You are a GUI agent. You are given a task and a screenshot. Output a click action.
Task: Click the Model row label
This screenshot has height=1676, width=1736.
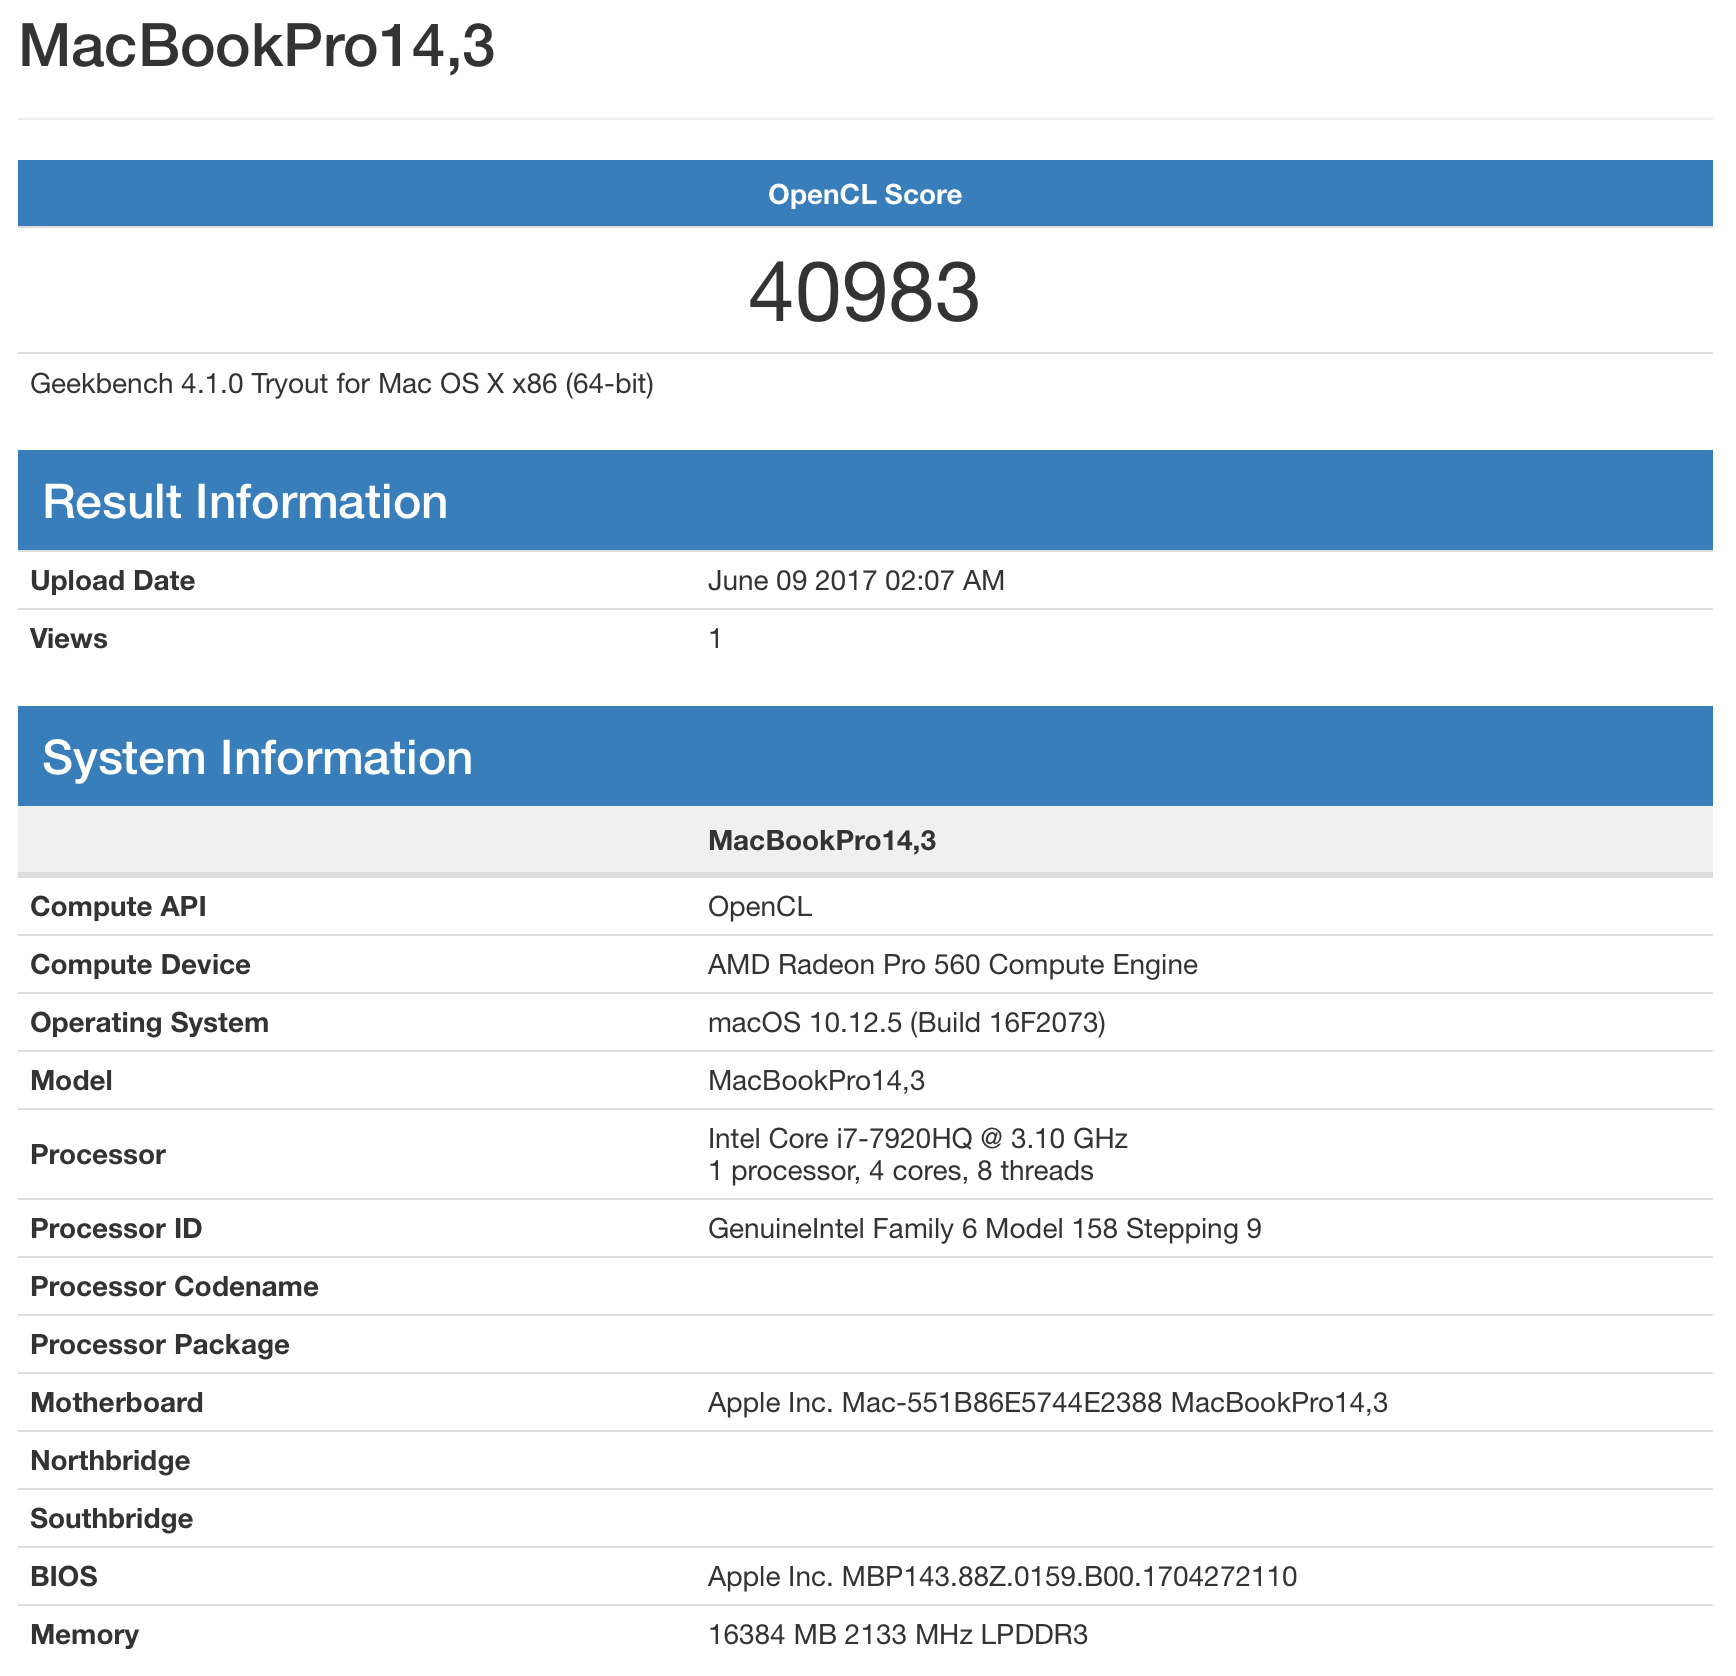(x=71, y=1081)
